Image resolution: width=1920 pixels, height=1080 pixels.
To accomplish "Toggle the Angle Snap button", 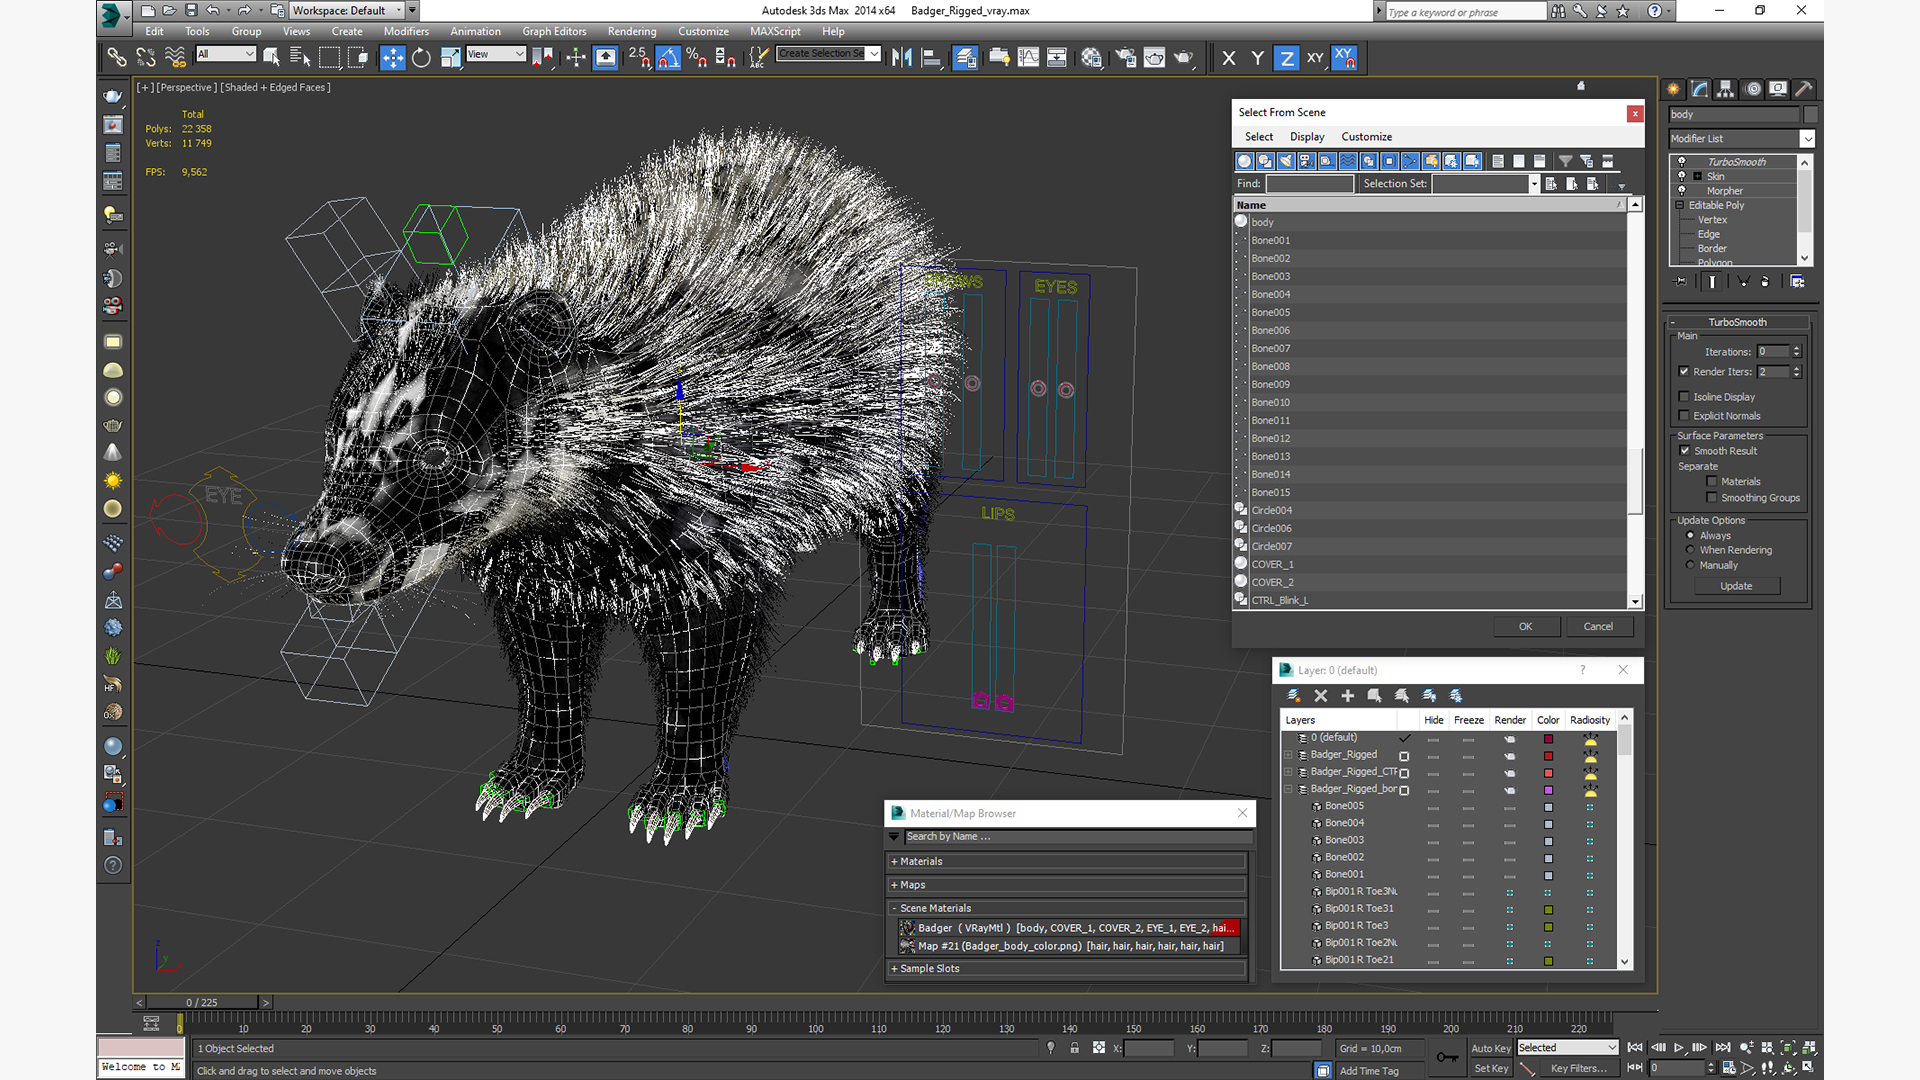I will click(x=669, y=58).
